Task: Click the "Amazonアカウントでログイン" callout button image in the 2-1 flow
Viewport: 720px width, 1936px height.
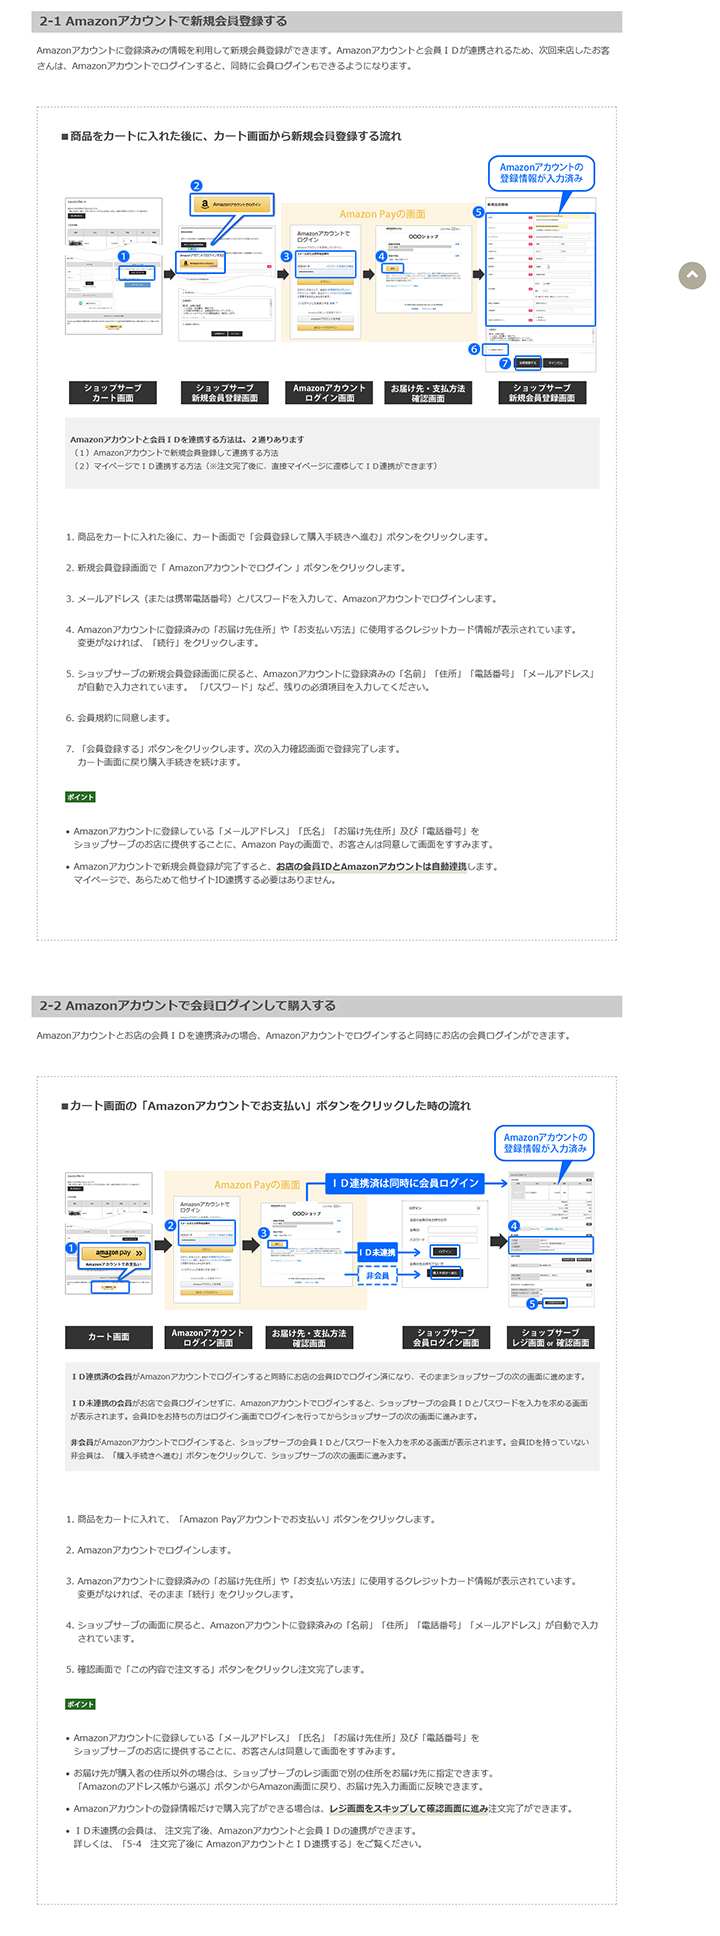Action: point(231,204)
